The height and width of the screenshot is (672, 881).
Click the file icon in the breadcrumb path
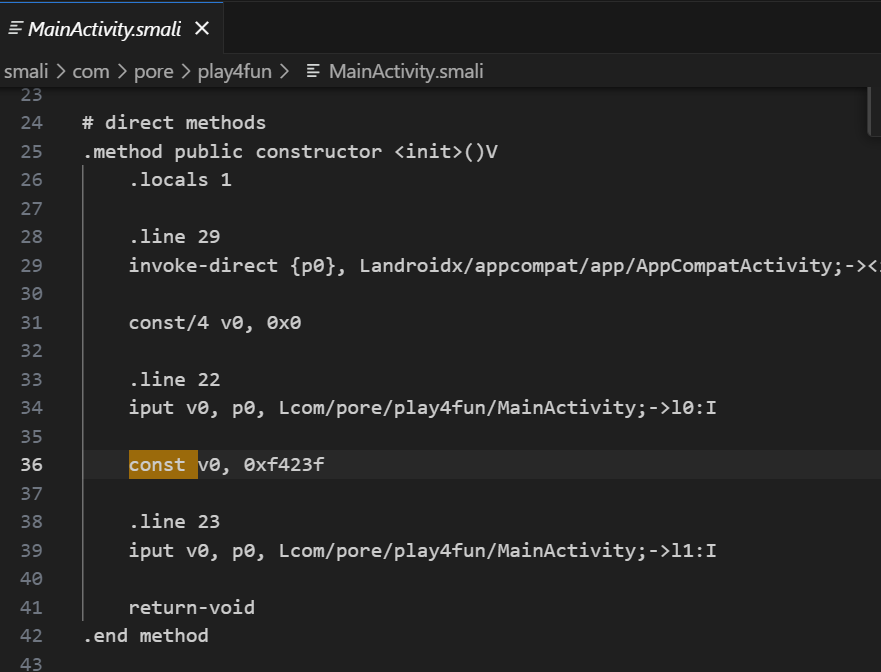313,71
